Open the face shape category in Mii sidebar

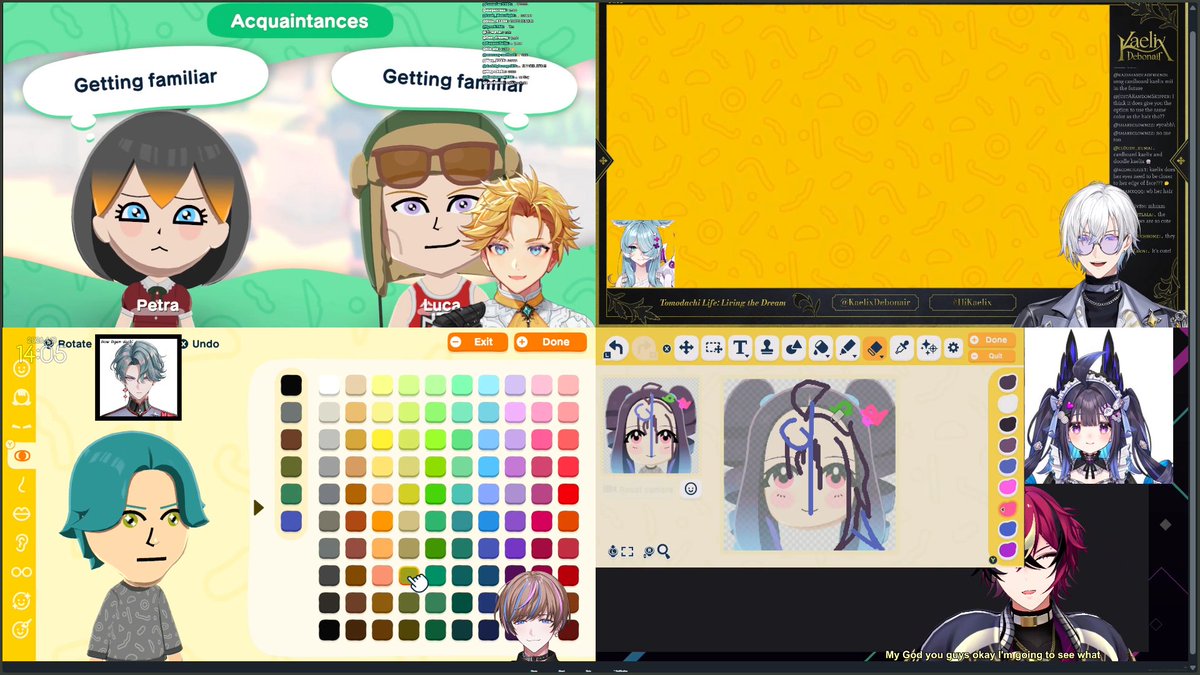click(21, 368)
